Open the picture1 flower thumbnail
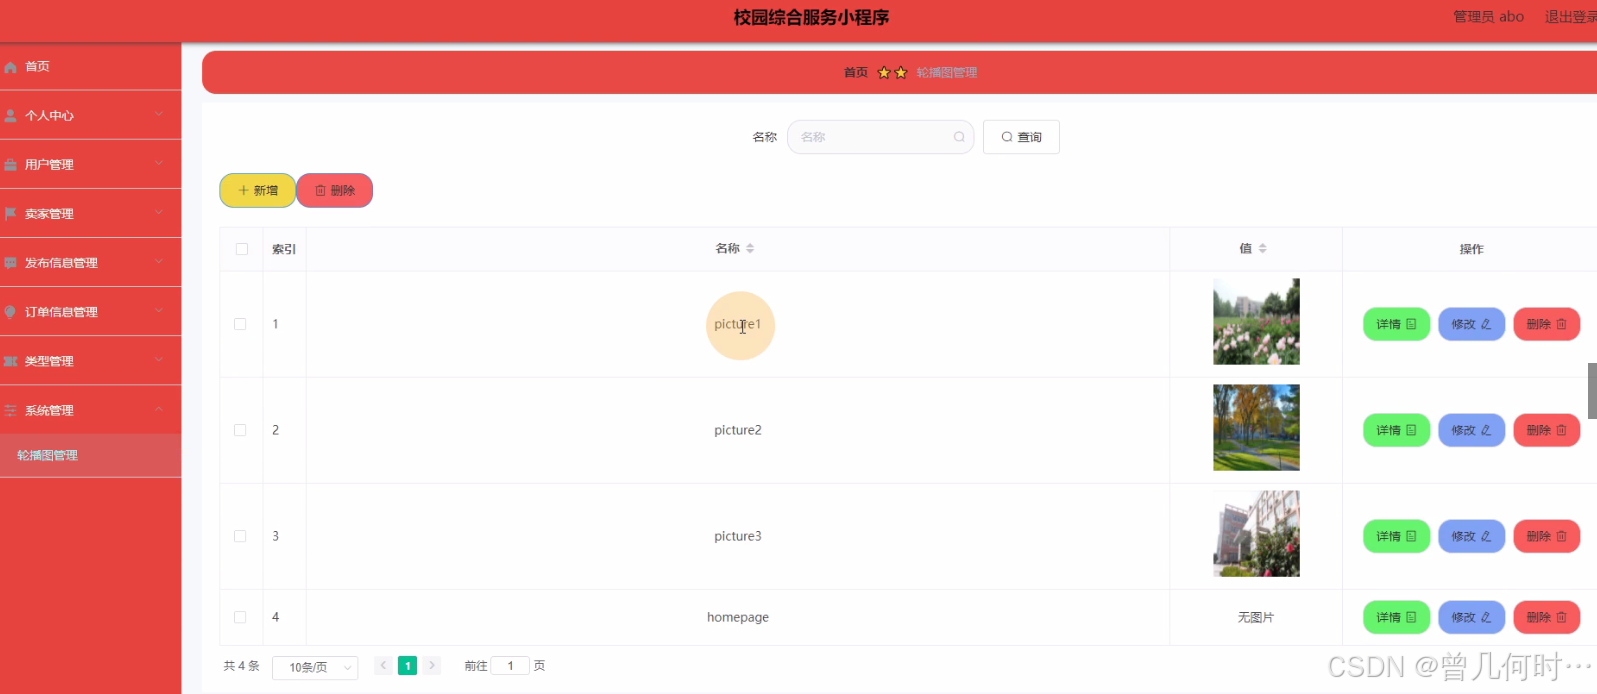 coord(1256,322)
